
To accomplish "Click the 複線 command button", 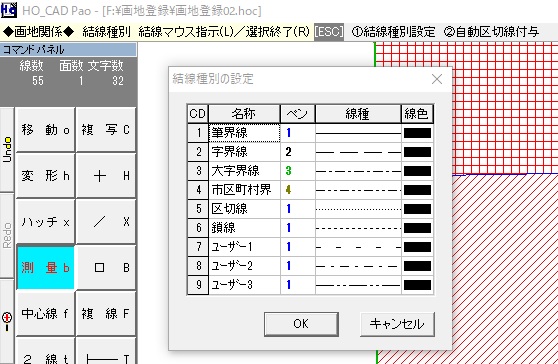I will [106, 313].
